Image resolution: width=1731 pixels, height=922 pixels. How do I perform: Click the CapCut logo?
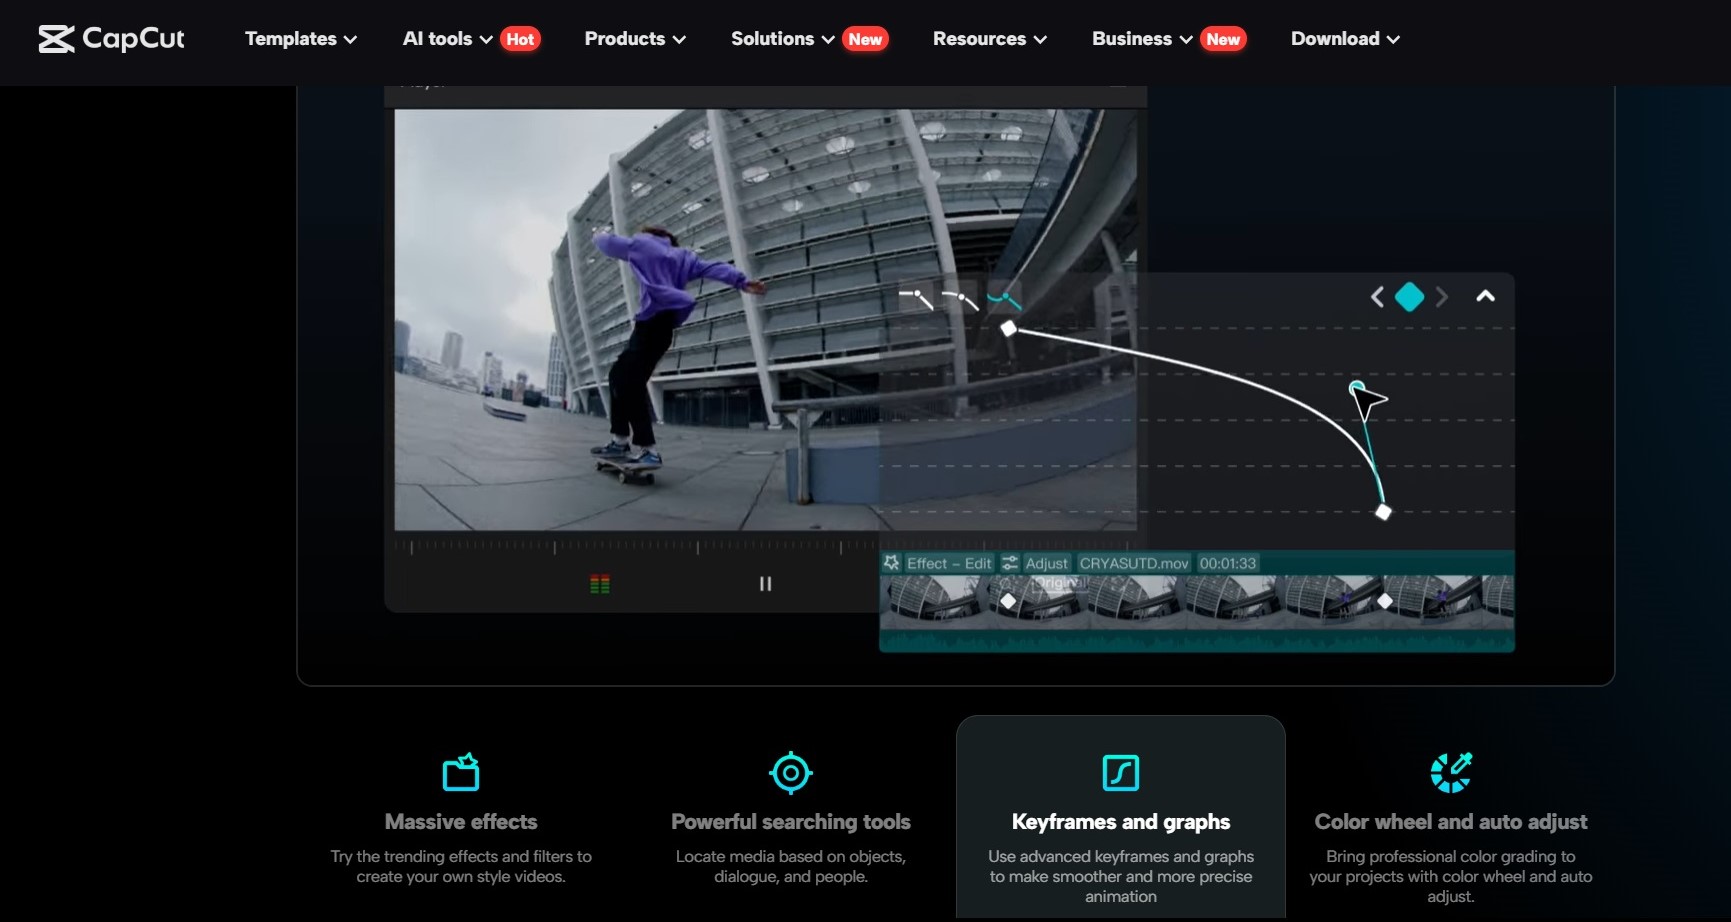click(x=111, y=39)
